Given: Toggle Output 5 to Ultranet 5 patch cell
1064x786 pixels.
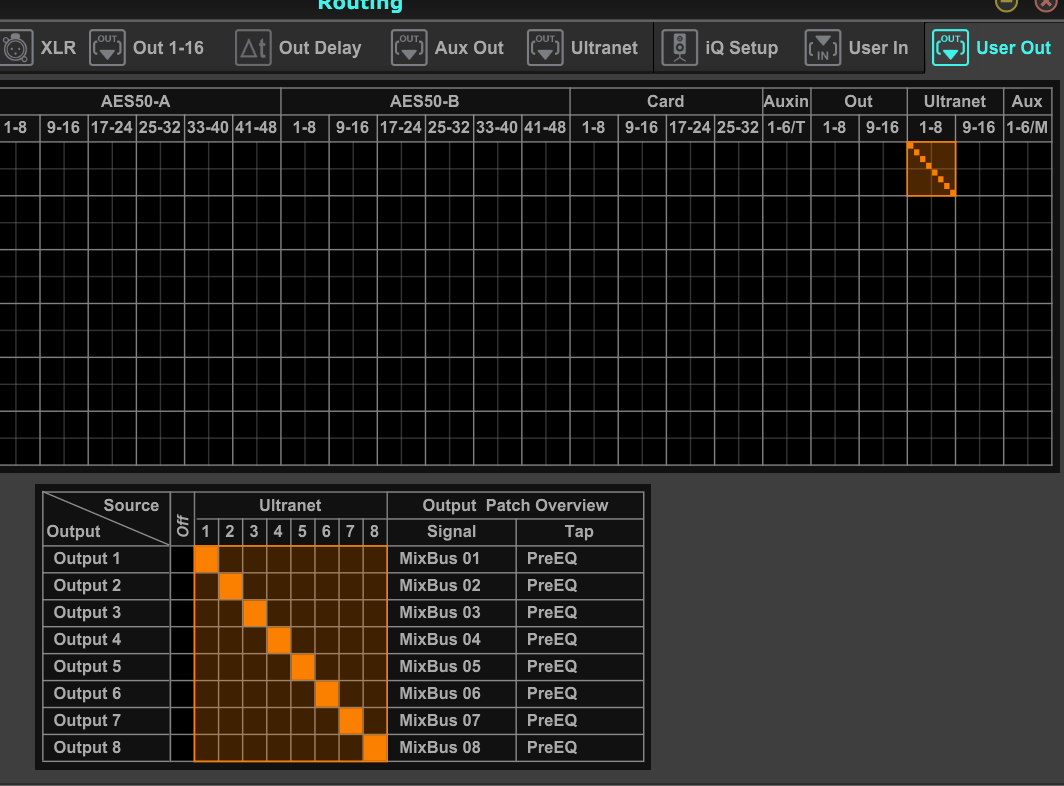Looking at the screenshot, I should click(303, 667).
